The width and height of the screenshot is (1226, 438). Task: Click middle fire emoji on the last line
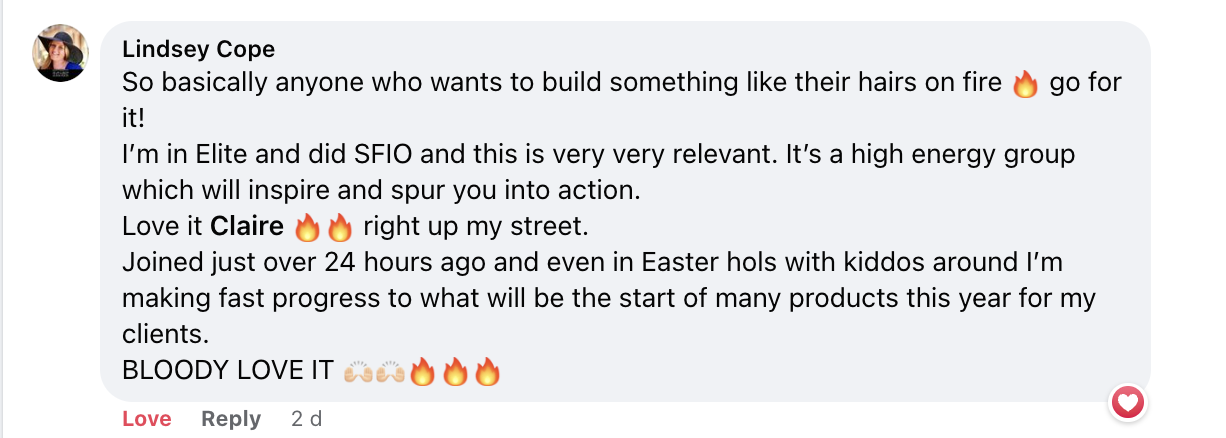(455, 372)
